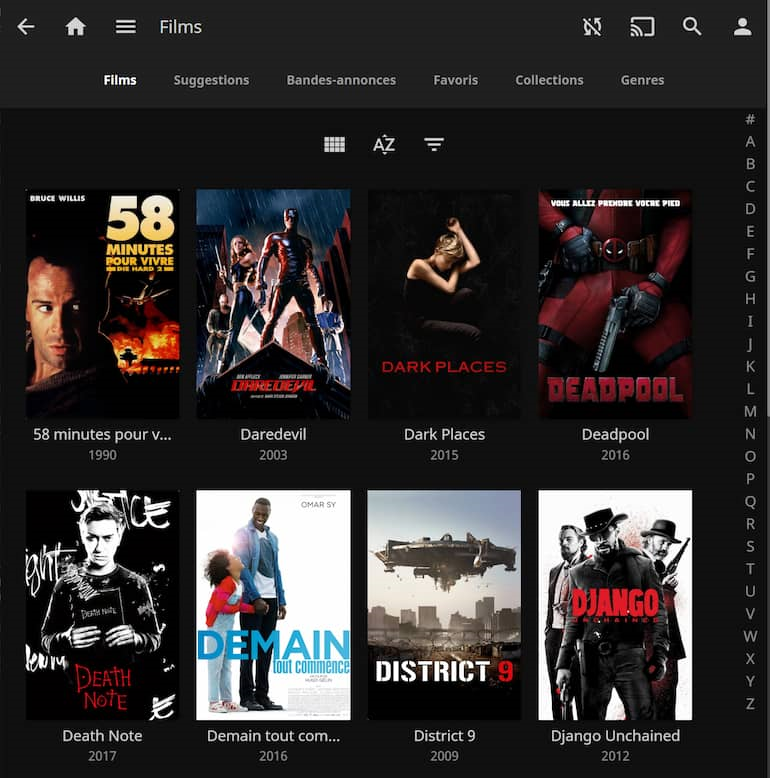This screenshot has width=770, height=778.
Task: Jump to letter M in alphabet index
Action: (750, 411)
